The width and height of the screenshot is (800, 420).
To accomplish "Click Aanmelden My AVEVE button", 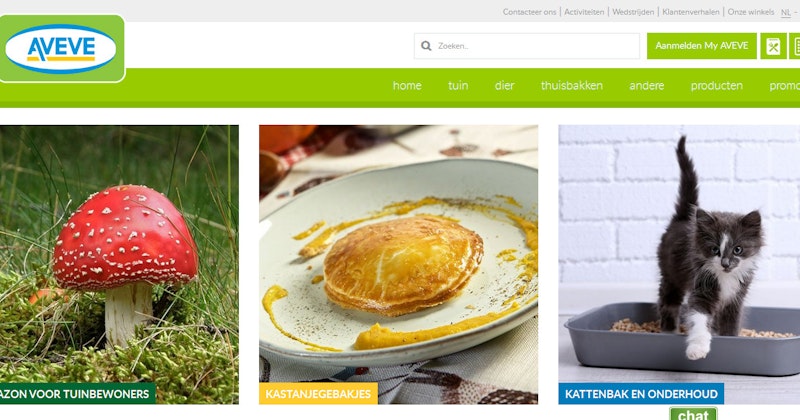I will (x=702, y=46).
